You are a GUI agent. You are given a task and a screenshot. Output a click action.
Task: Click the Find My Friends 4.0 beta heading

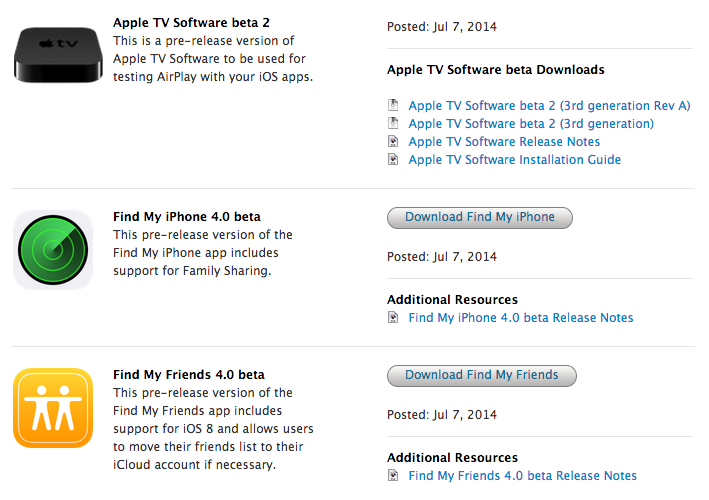[189, 374]
